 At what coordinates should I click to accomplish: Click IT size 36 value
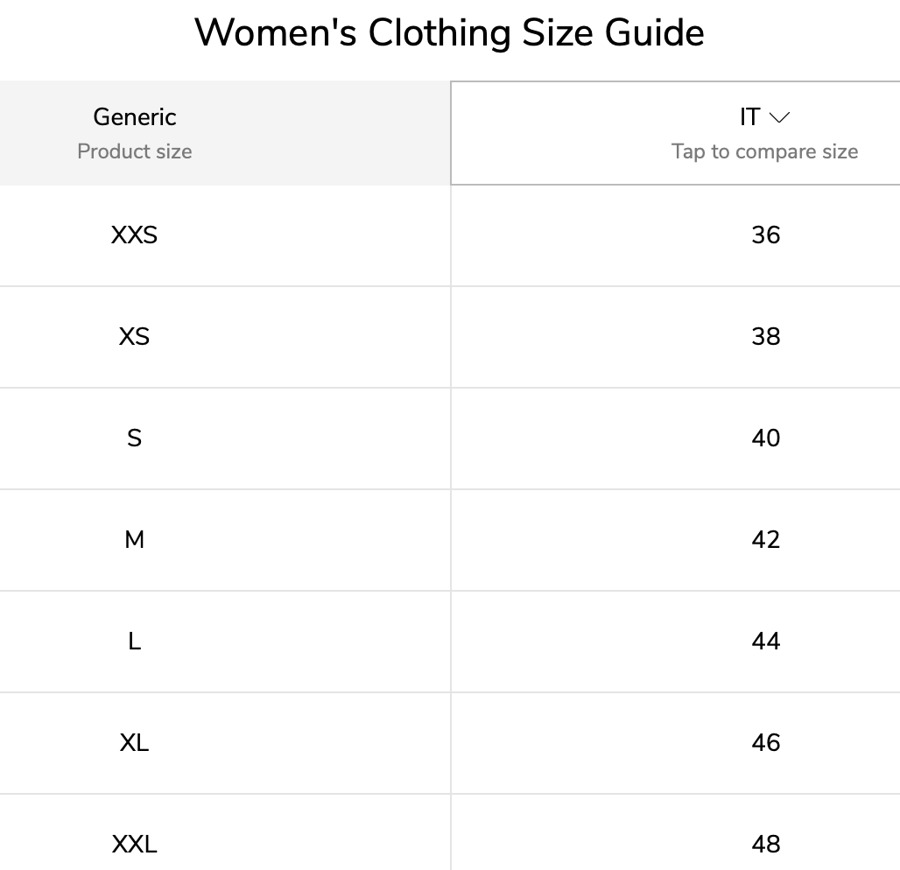765,235
